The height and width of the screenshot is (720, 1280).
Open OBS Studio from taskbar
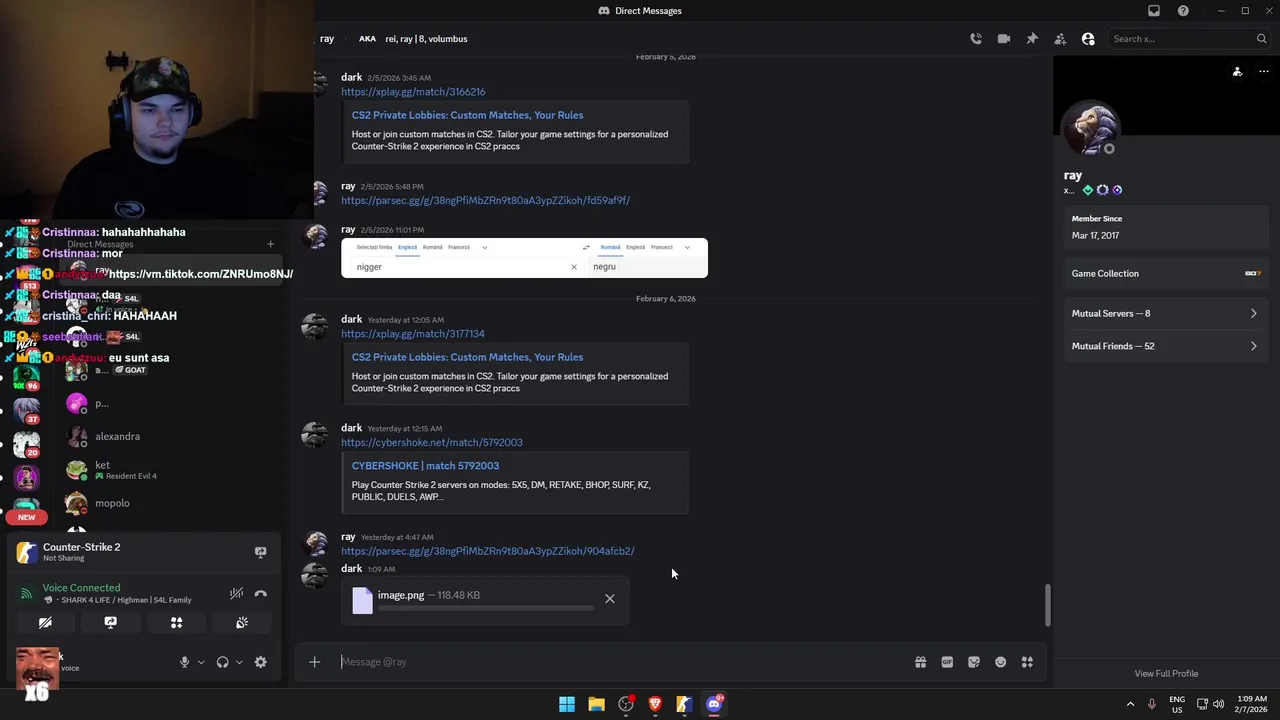pos(626,704)
